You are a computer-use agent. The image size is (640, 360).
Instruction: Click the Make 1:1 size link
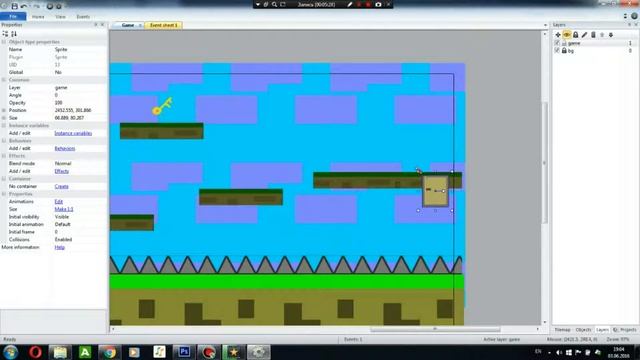[x=64, y=209]
